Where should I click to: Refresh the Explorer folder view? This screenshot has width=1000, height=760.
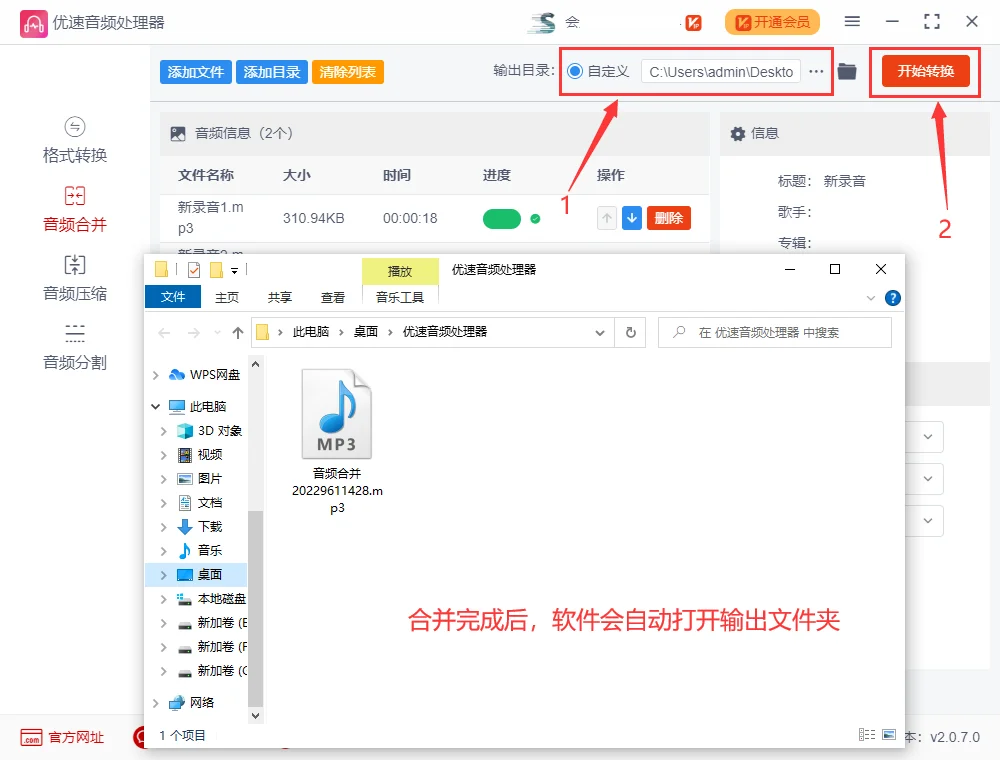click(631, 332)
